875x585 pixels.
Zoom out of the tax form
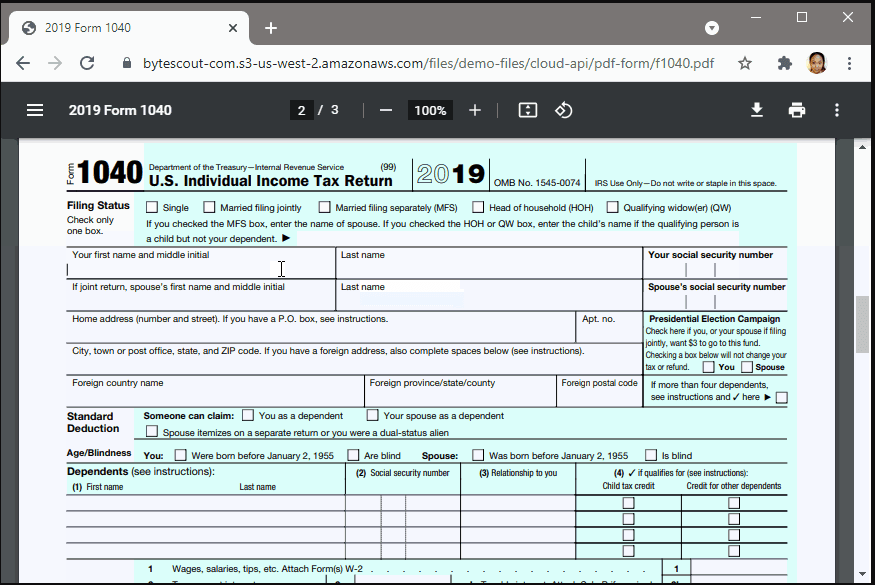click(385, 110)
